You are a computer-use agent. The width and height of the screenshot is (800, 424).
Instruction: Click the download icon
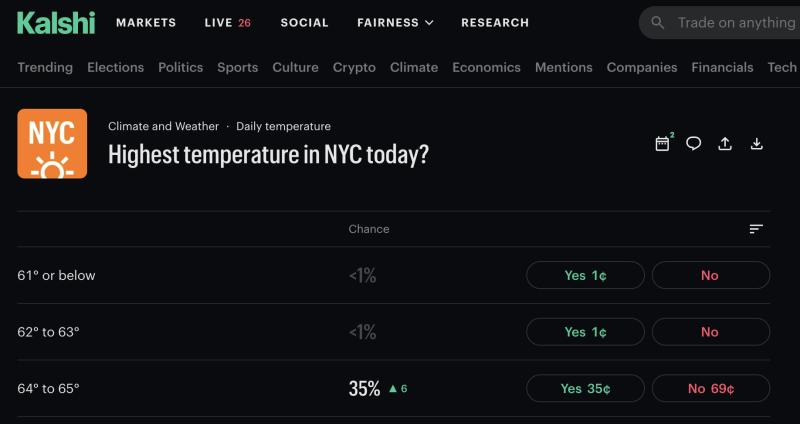tap(757, 143)
